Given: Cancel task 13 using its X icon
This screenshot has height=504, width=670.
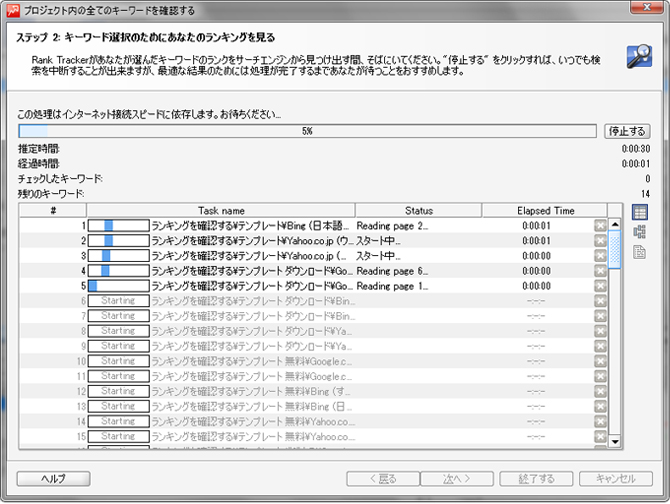Looking at the screenshot, I should [x=600, y=407].
